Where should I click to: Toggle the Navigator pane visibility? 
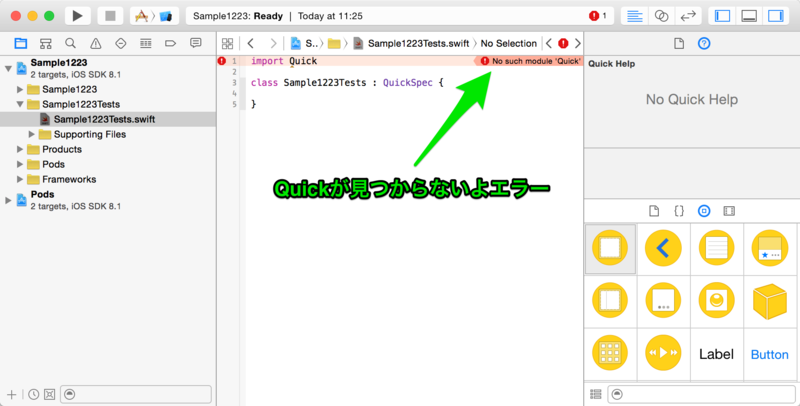722,16
